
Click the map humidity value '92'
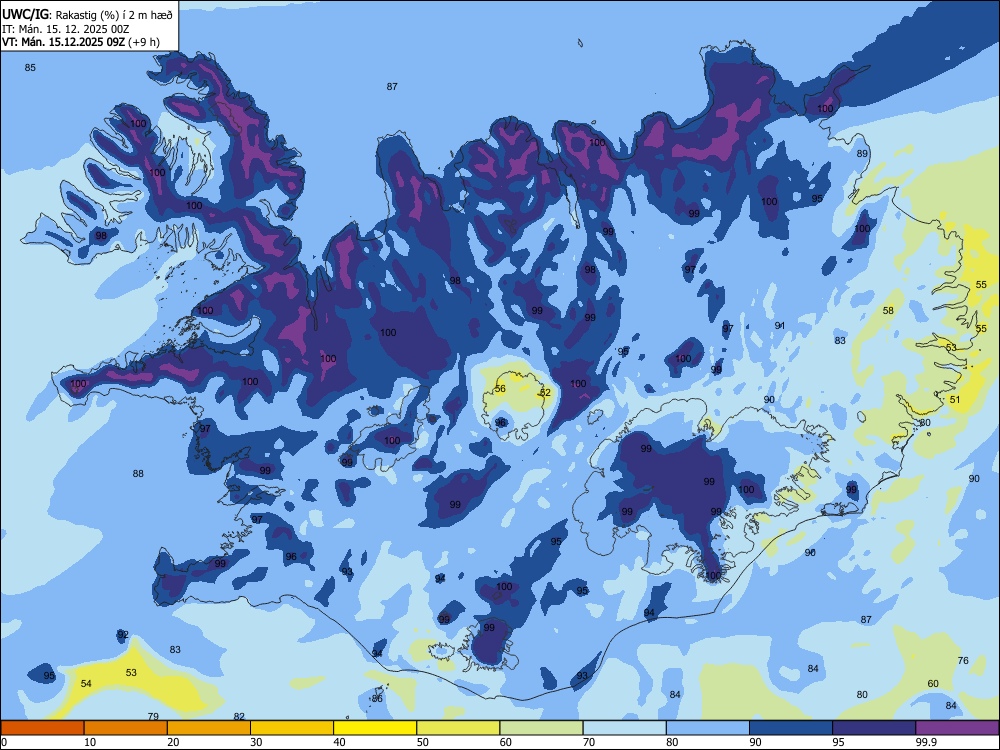pyautogui.click(x=122, y=635)
